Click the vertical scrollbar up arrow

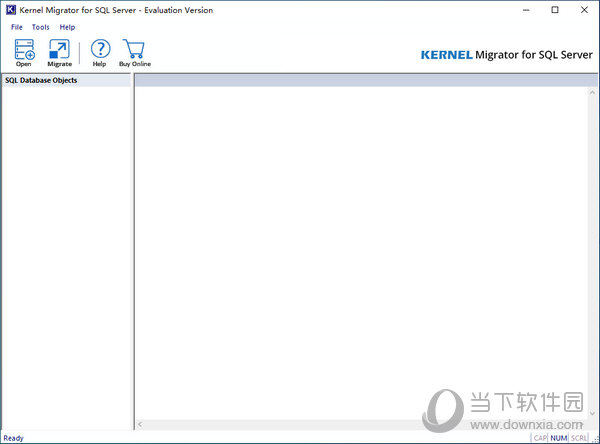pyautogui.click(x=592, y=92)
